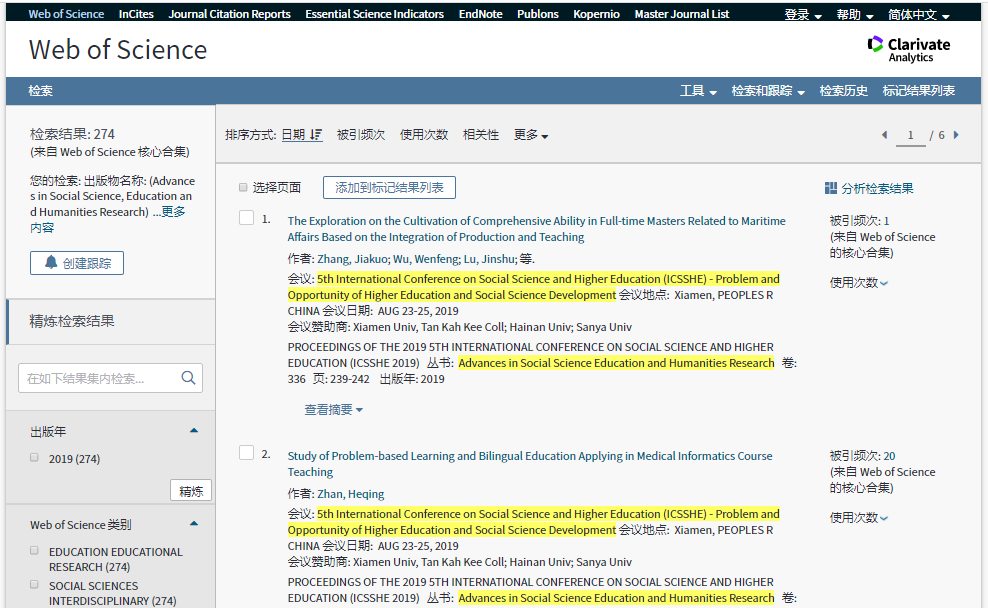The width and height of the screenshot is (988, 608).
Task: Click the 分析检索结果 chart icon
Action: tap(830, 188)
